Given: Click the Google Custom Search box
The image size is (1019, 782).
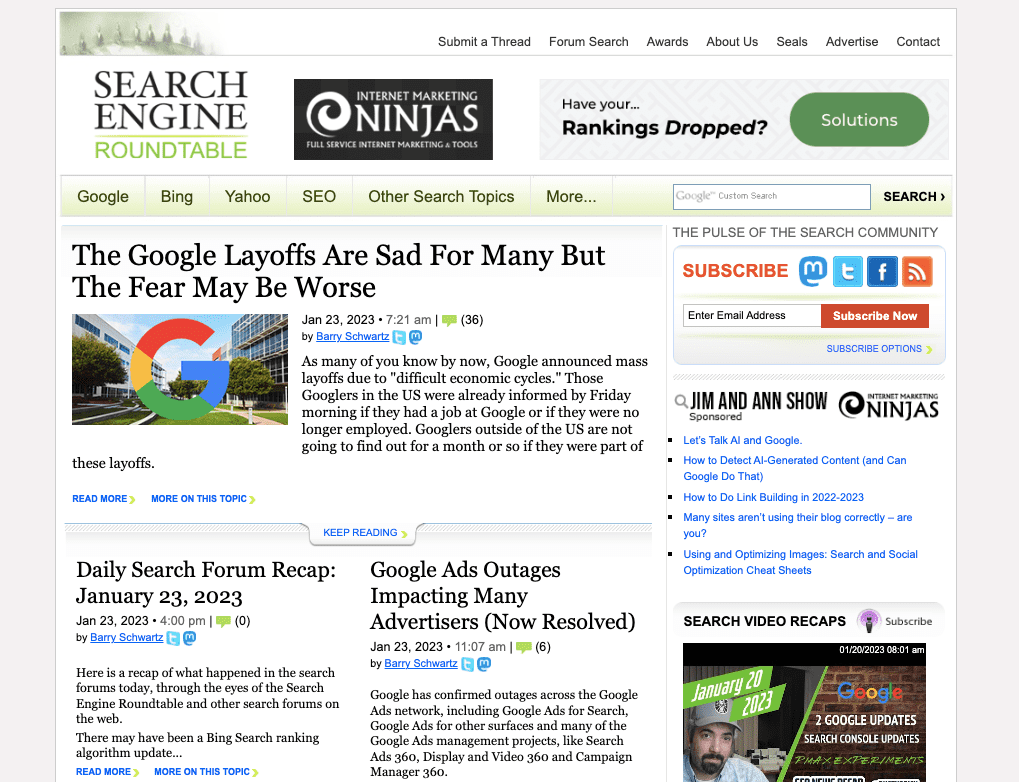Looking at the screenshot, I should 772,197.
